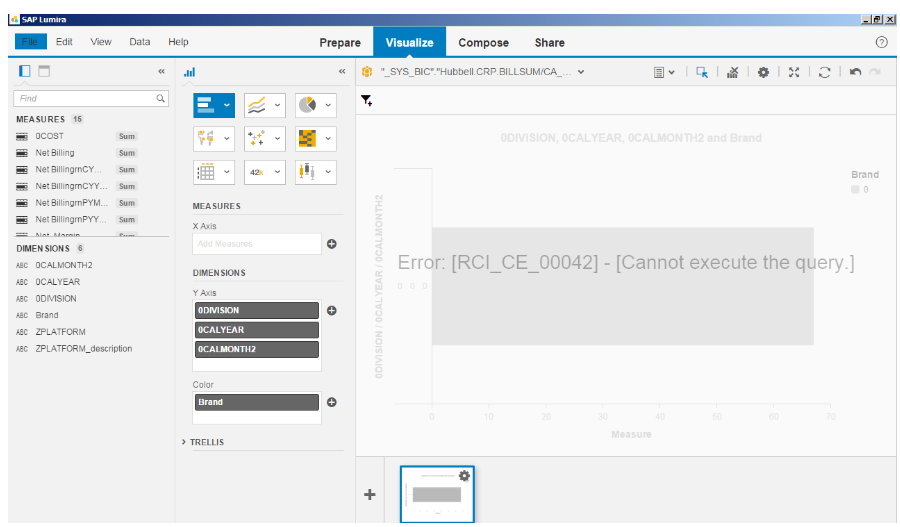Screen dimensions: 900x527
Task: Select the bar chart type icon
Action: point(205,105)
